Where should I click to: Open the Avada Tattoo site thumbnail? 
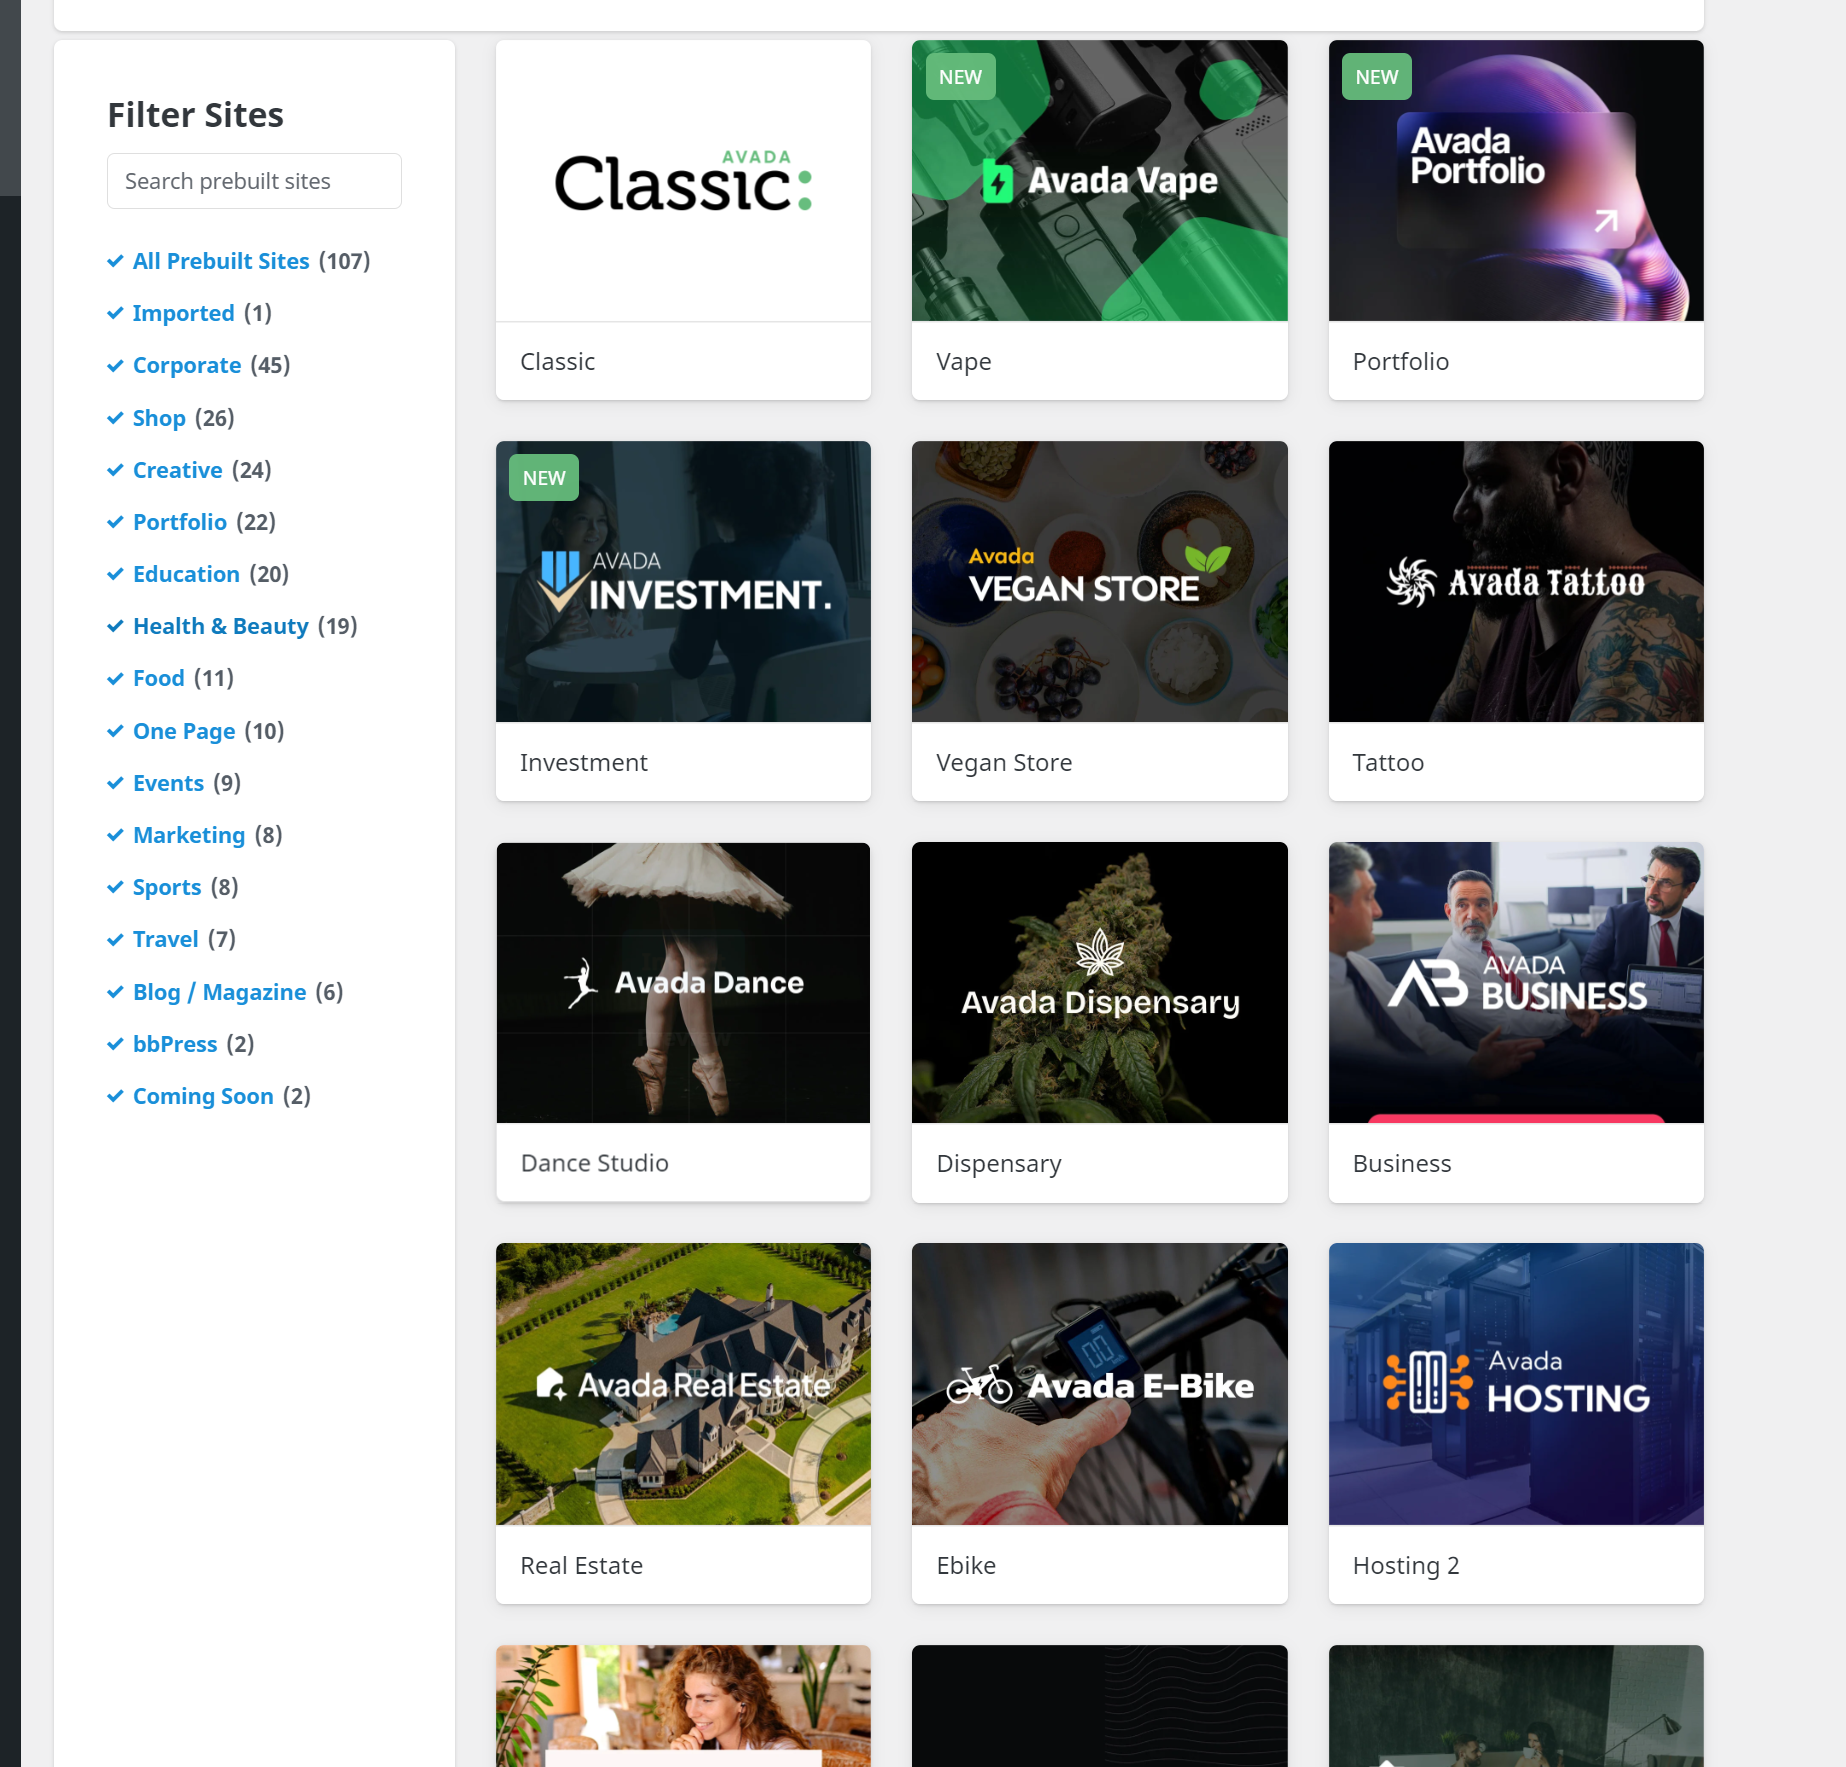[x=1516, y=582]
